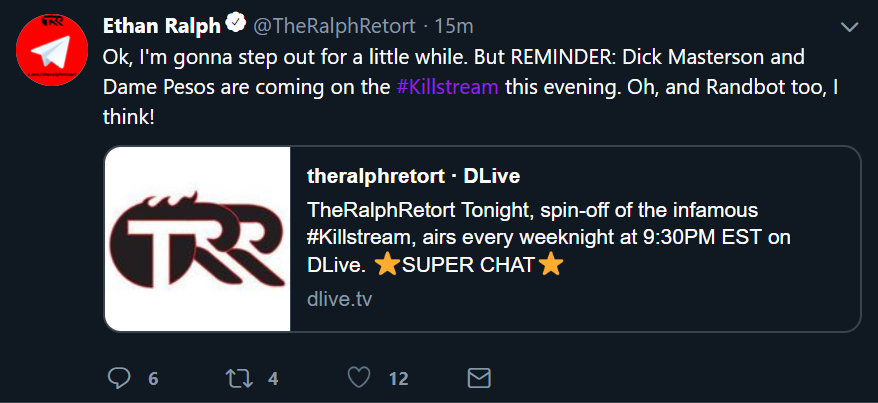Open the TRR logo card thumbnail
This screenshot has width=878, height=403.
198,239
